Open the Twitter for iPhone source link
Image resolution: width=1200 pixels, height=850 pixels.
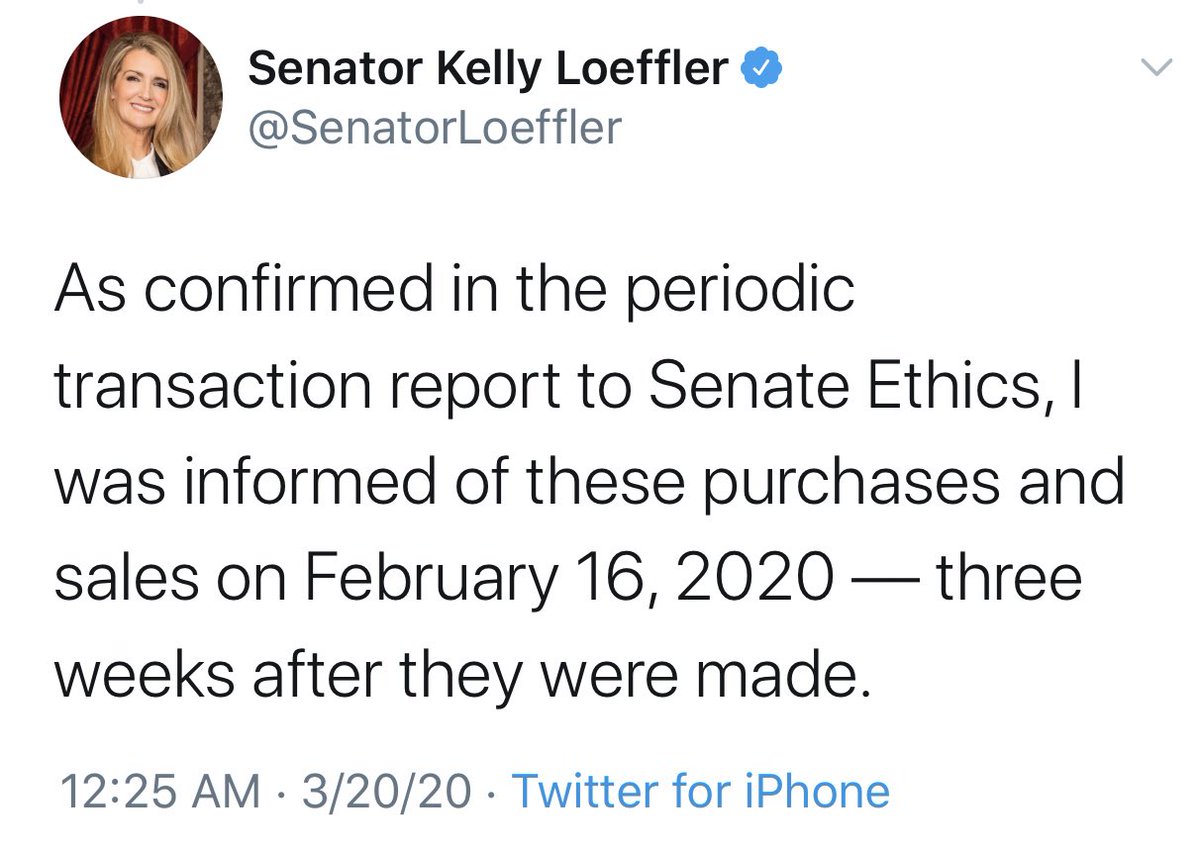[700, 792]
